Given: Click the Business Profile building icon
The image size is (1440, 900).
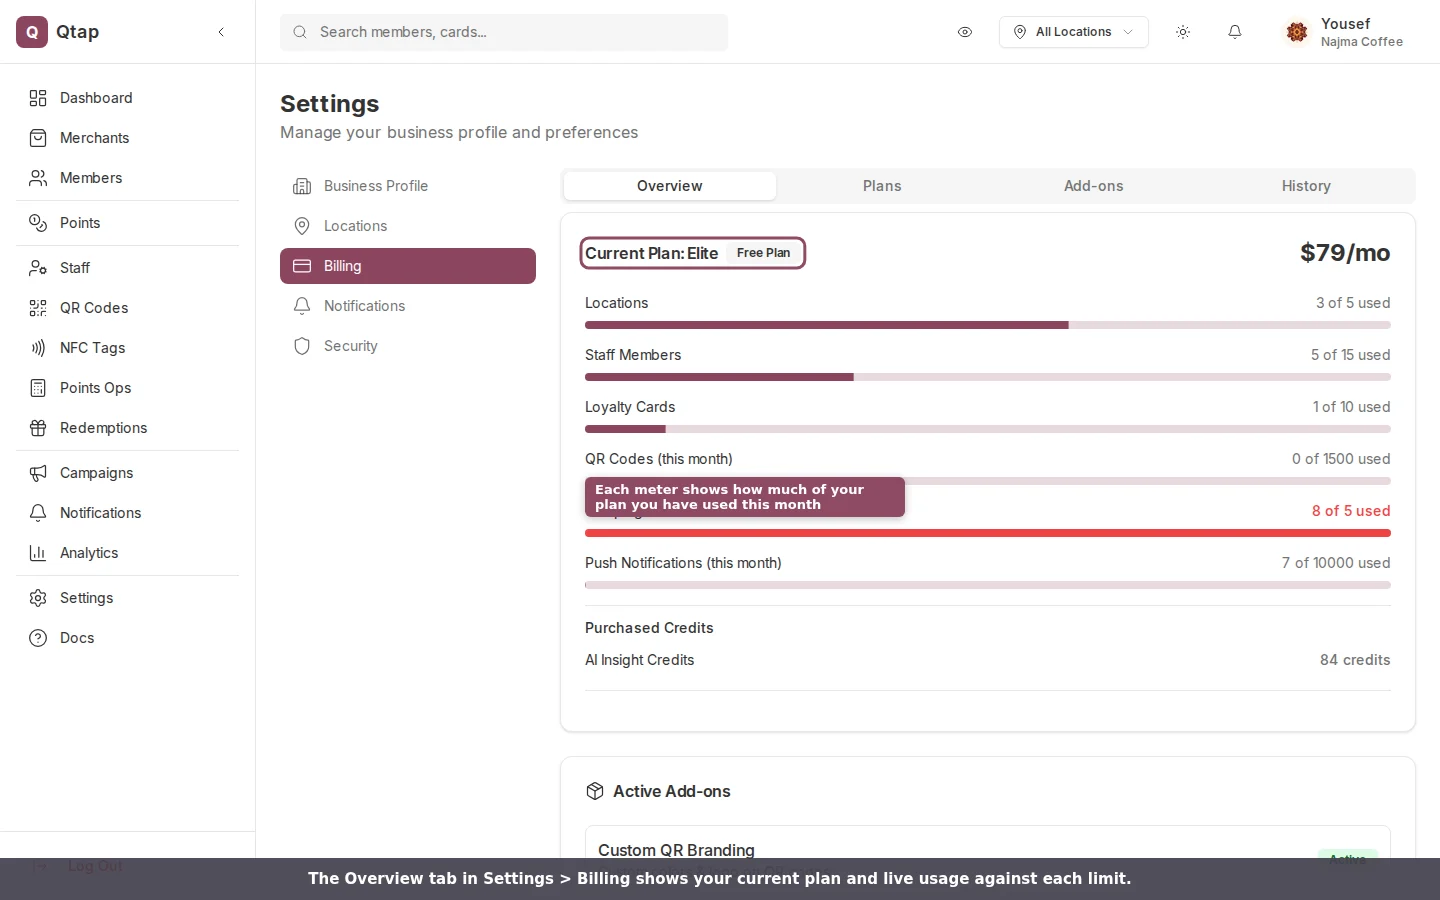Looking at the screenshot, I should (x=302, y=186).
